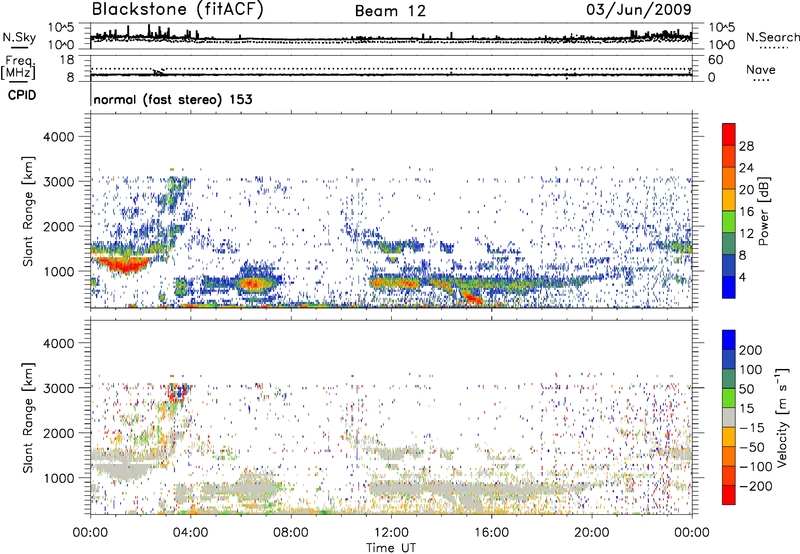
Task: Click the velocity panel Slant Range [km] label
Action: 28,418
